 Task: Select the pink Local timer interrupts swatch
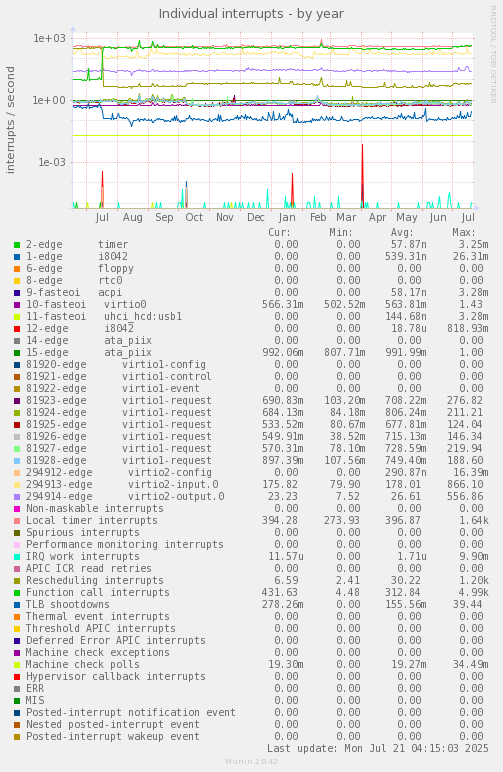coord(17,521)
